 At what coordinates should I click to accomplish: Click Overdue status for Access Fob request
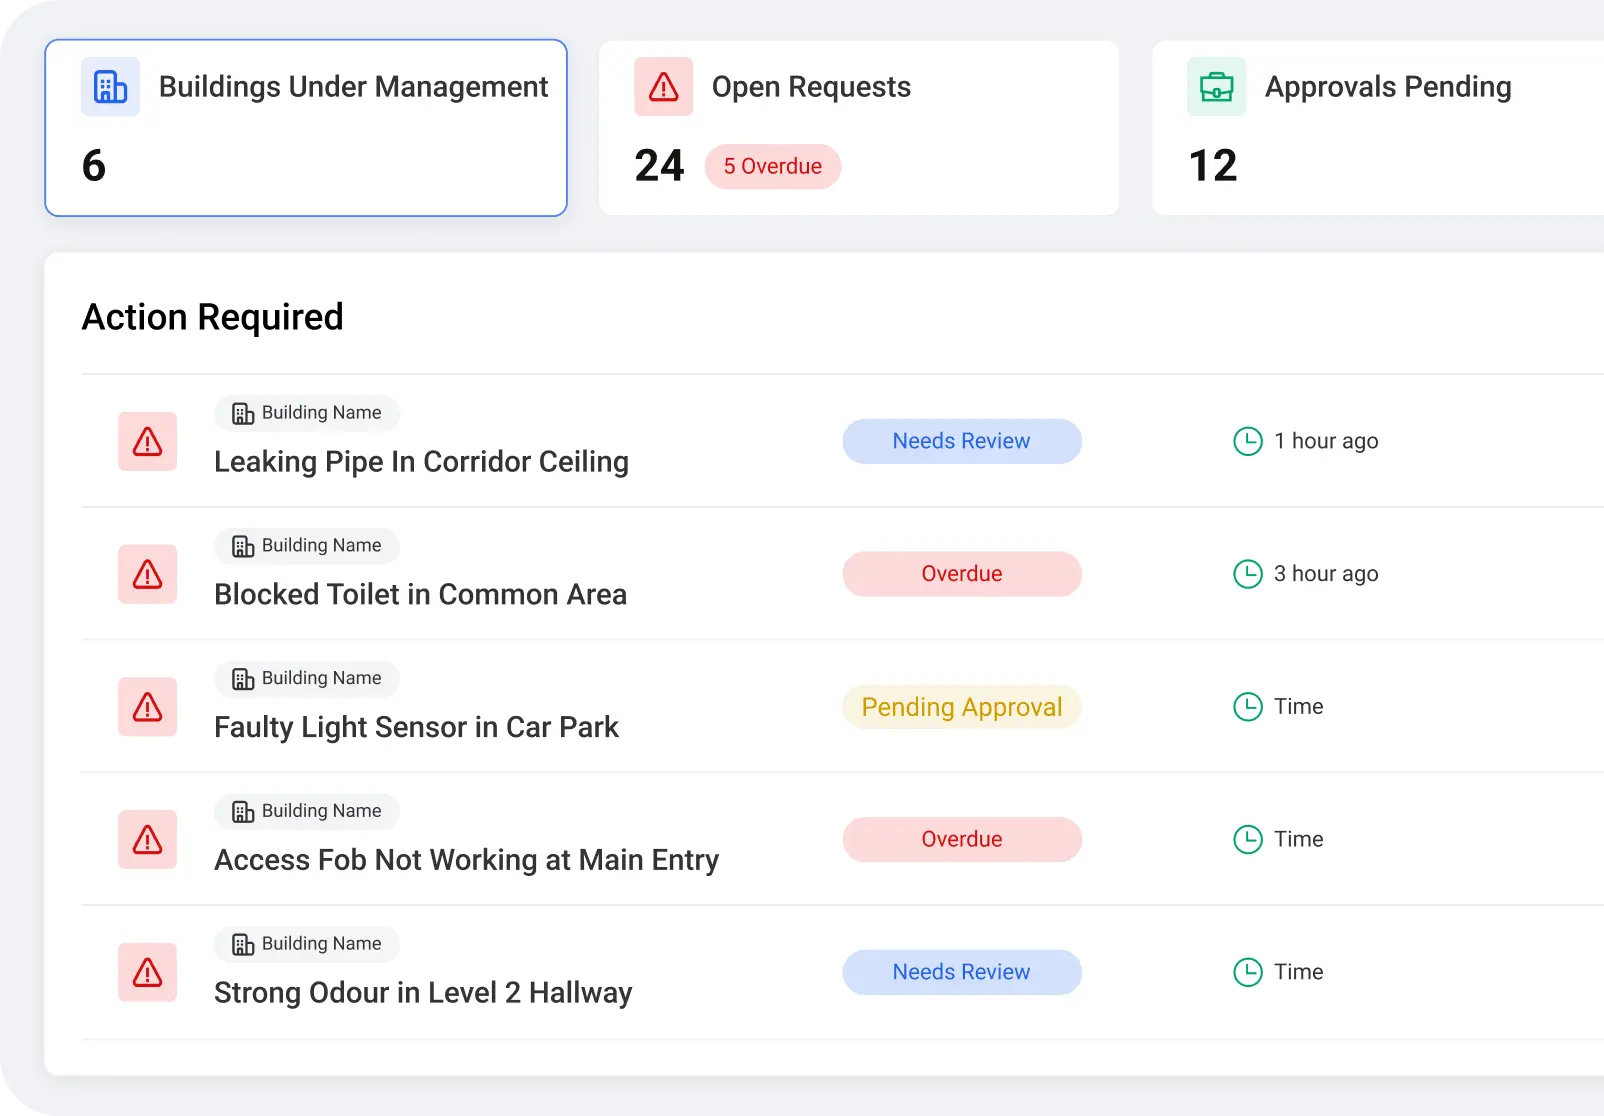pos(961,839)
